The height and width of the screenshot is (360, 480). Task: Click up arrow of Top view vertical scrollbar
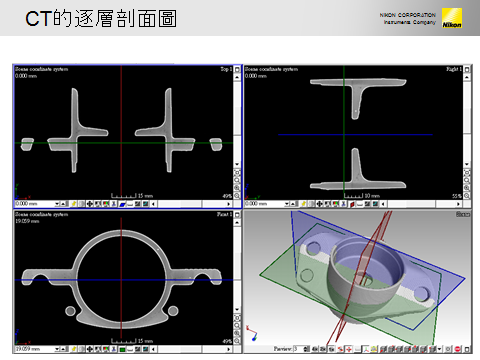237,77
